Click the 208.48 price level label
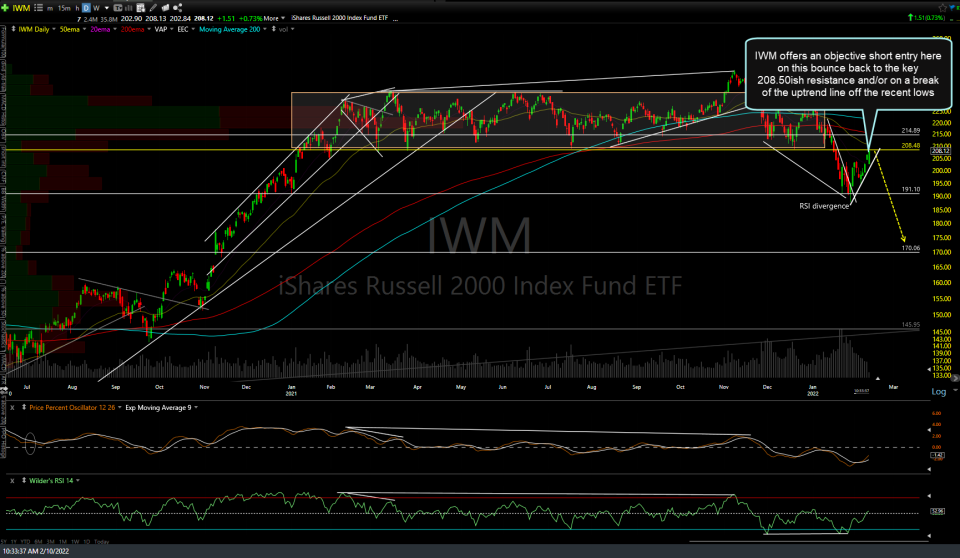Image resolution: width=960 pixels, height=558 pixels. click(910, 146)
